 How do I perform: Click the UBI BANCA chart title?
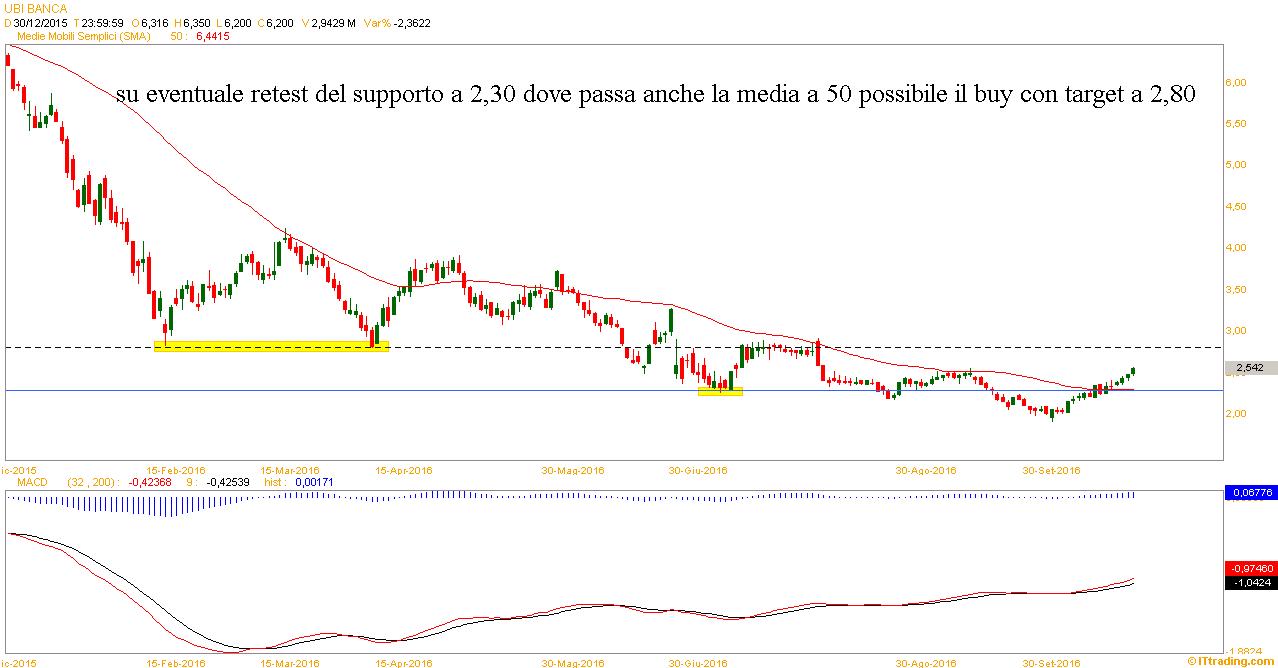click(x=35, y=8)
